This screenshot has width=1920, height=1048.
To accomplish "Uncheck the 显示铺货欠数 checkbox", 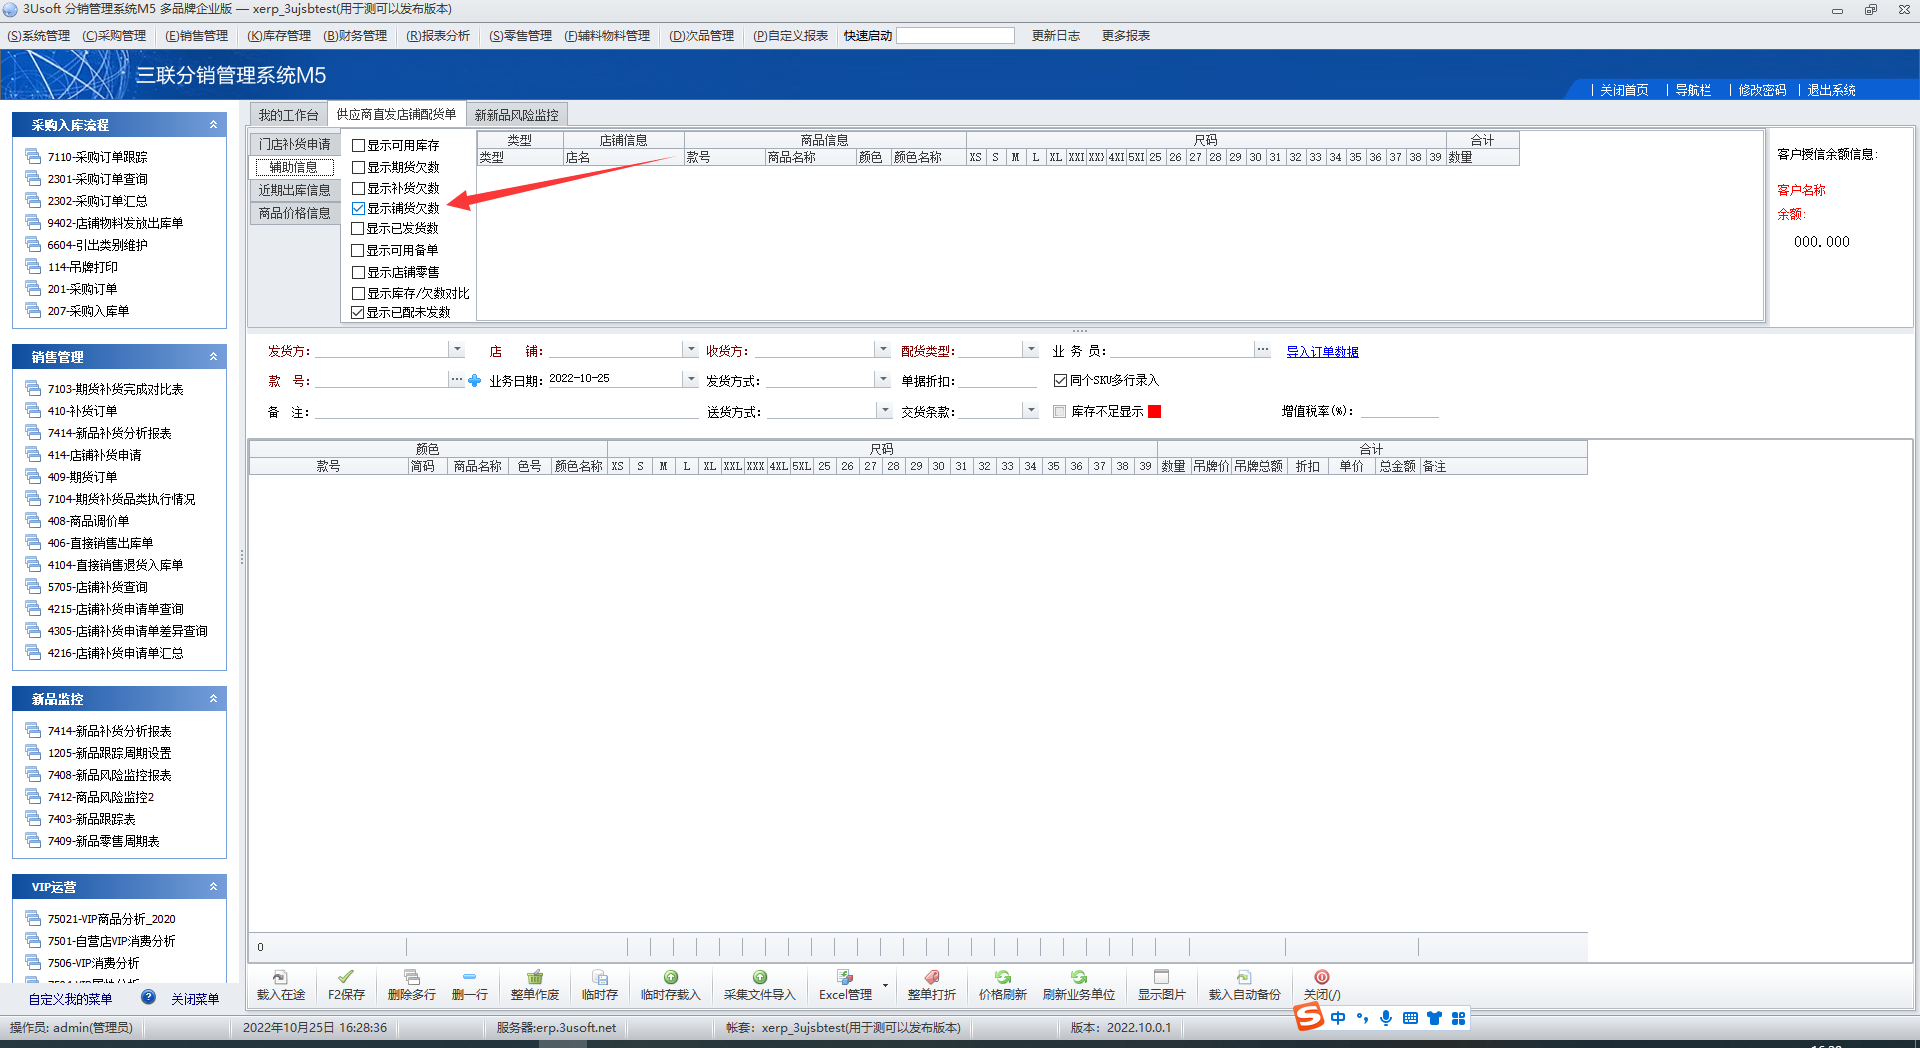I will point(358,208).
